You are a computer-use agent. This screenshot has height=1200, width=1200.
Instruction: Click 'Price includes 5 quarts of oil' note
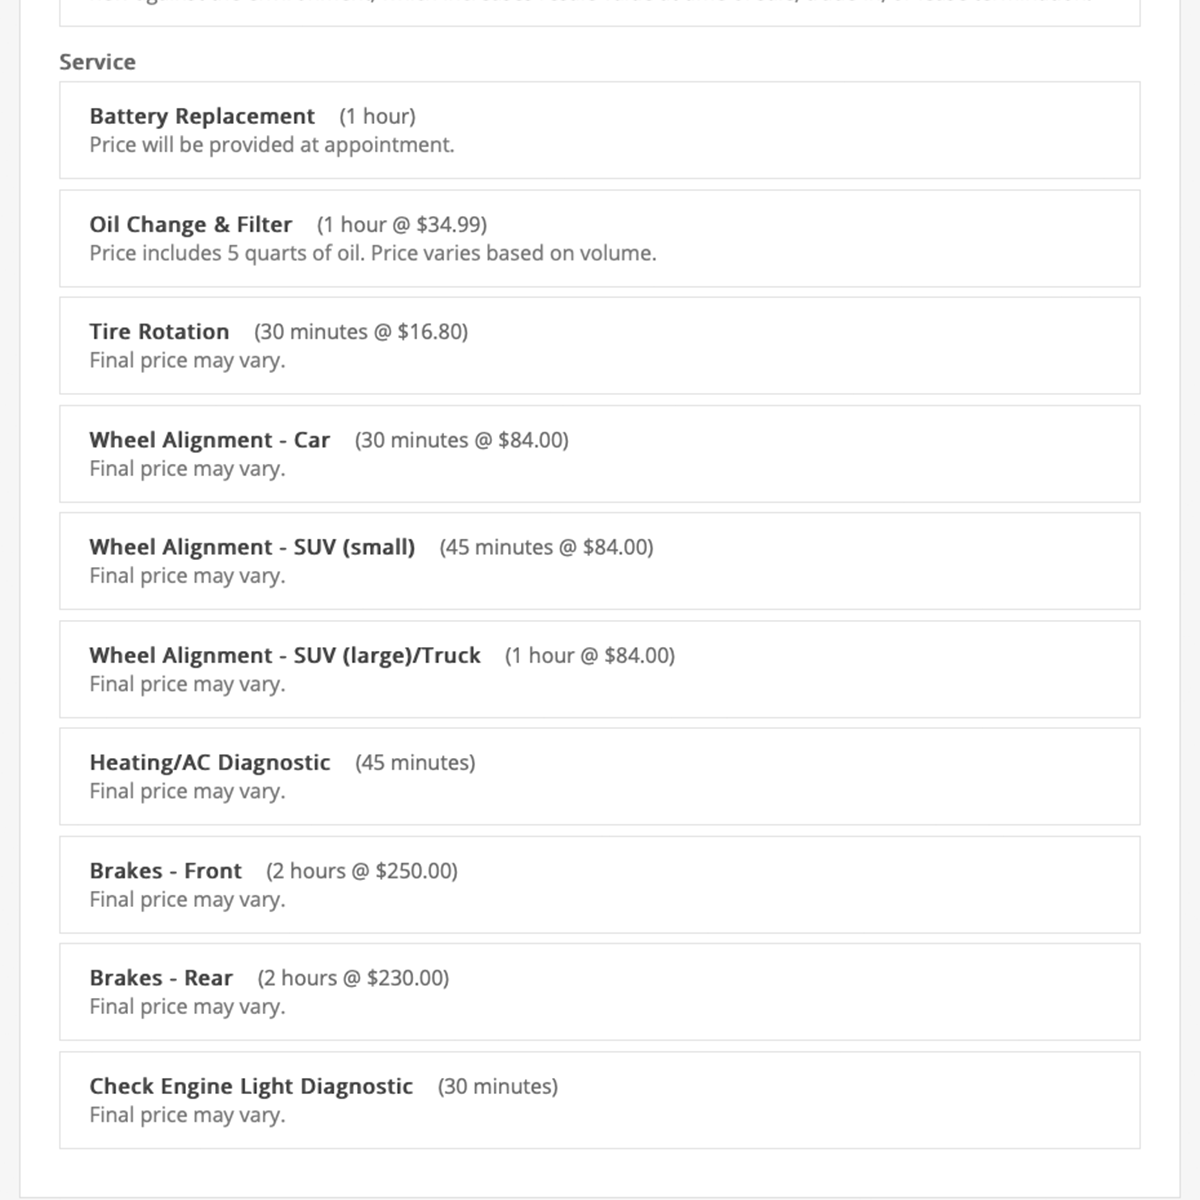(373, 253)
